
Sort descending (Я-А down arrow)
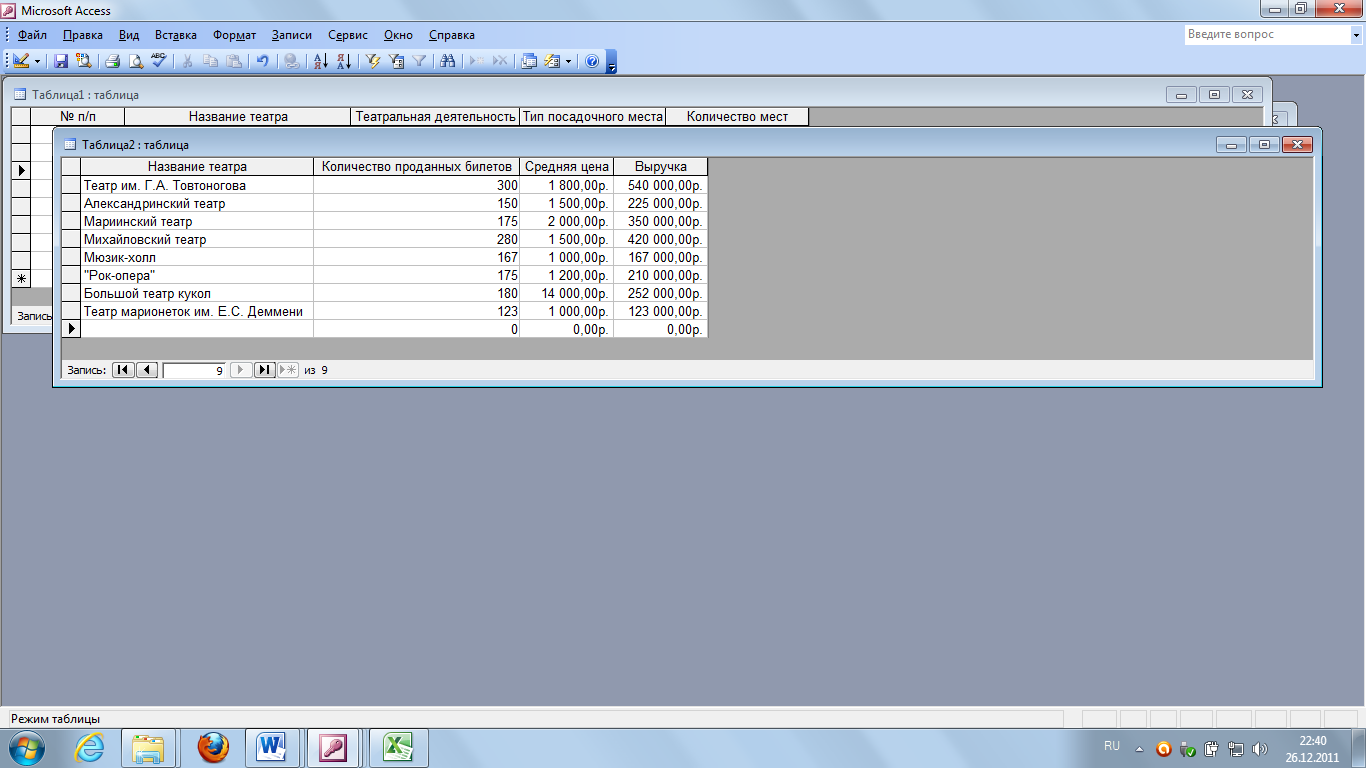344,61
